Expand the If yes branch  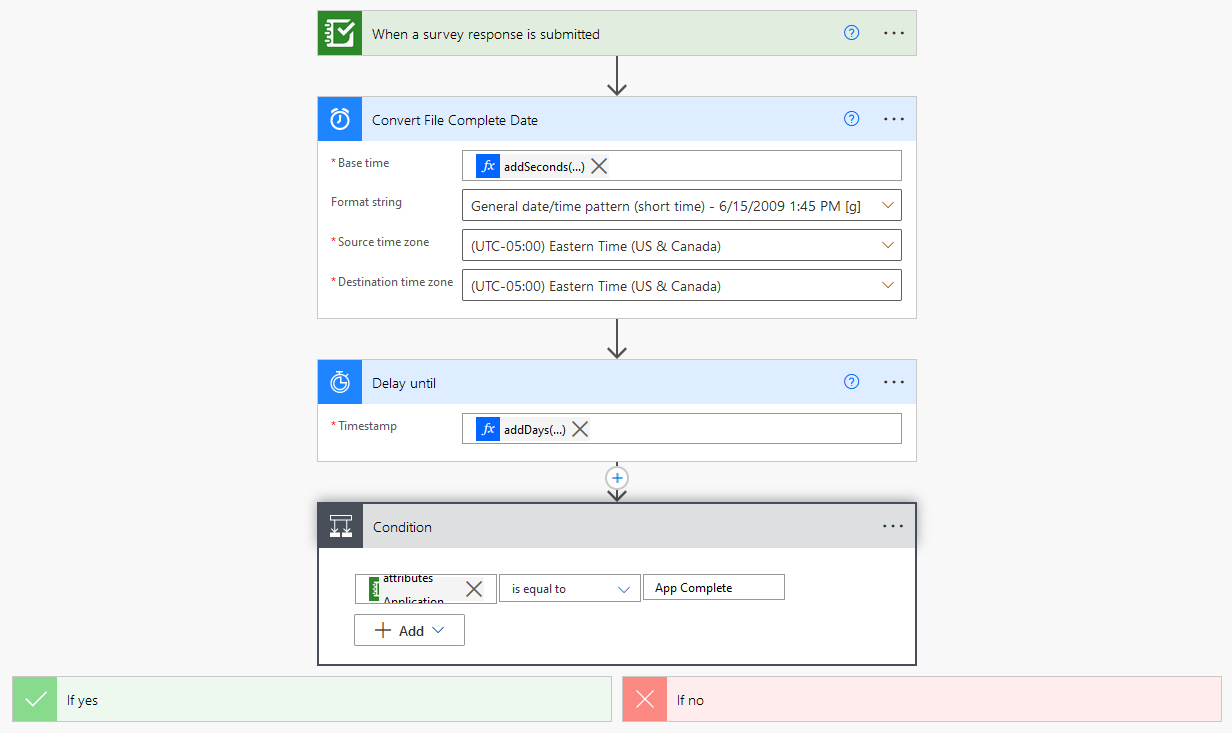[x=311, y=700]
